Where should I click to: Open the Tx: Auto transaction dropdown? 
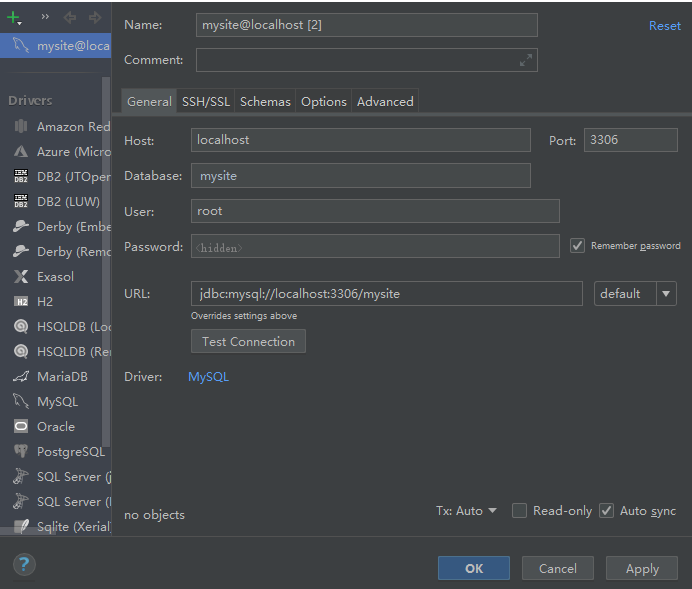click(466, 511)
